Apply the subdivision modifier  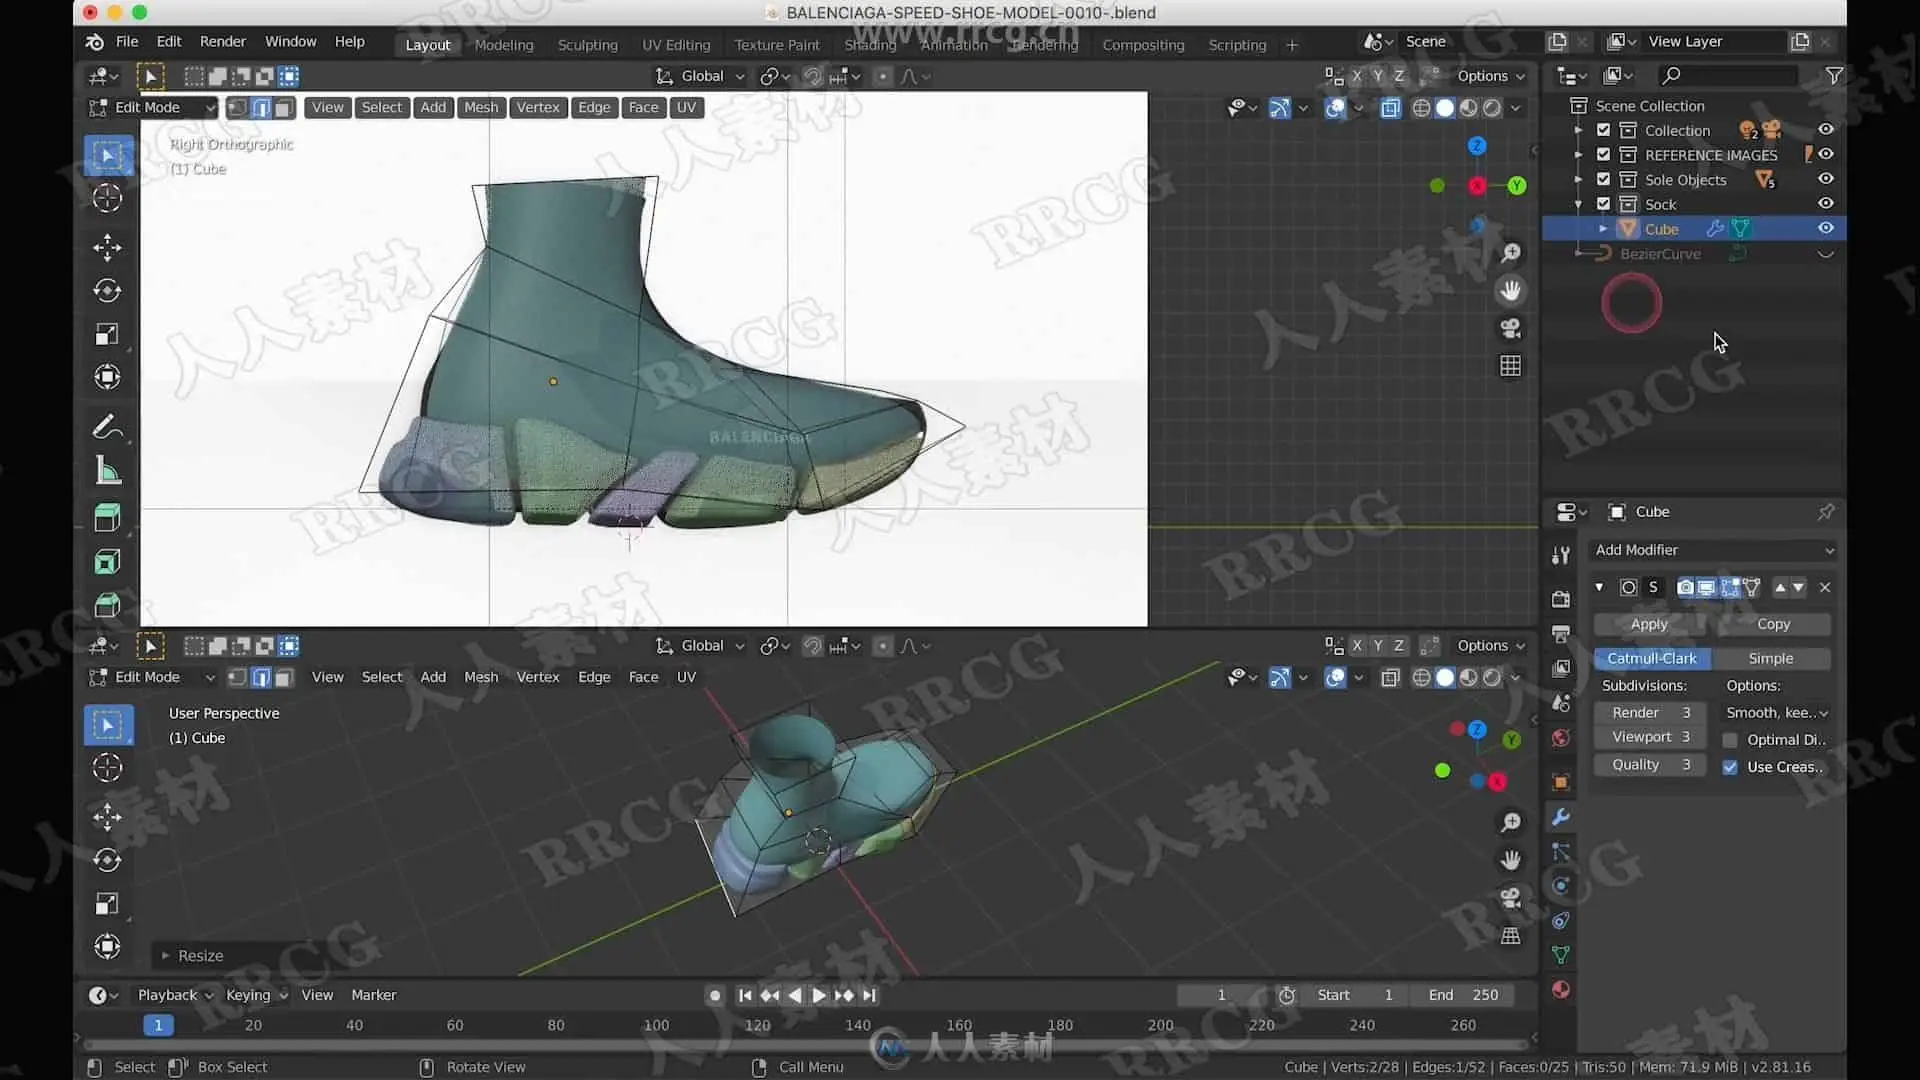1649,624
